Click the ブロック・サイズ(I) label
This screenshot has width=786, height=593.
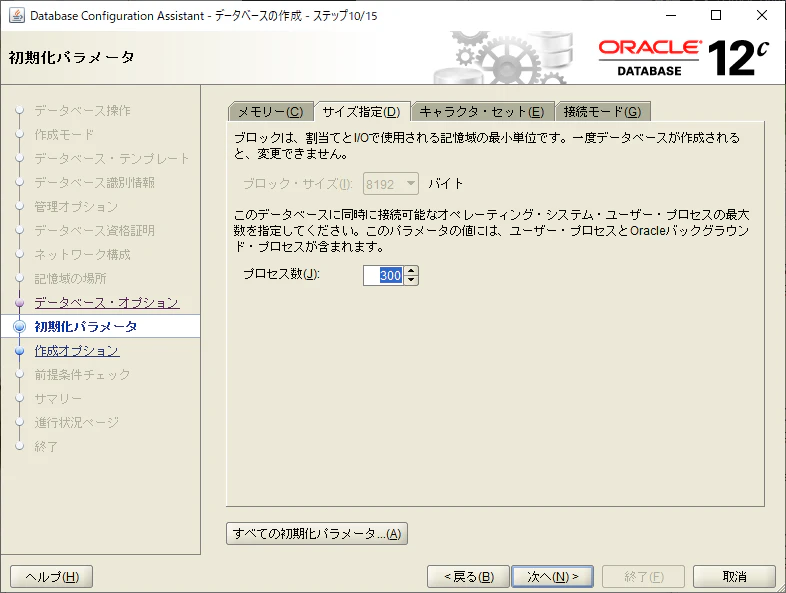(298, 184)
